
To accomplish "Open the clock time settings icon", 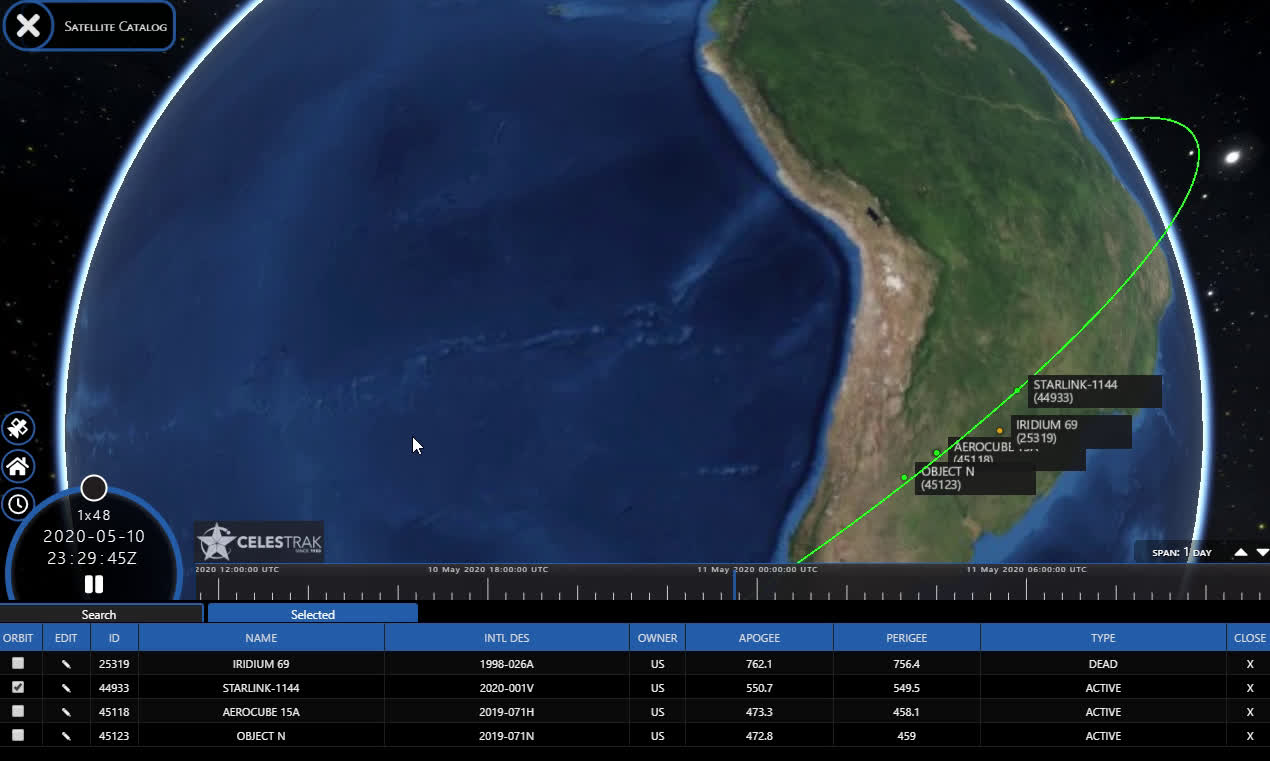I will coord(18,505).
